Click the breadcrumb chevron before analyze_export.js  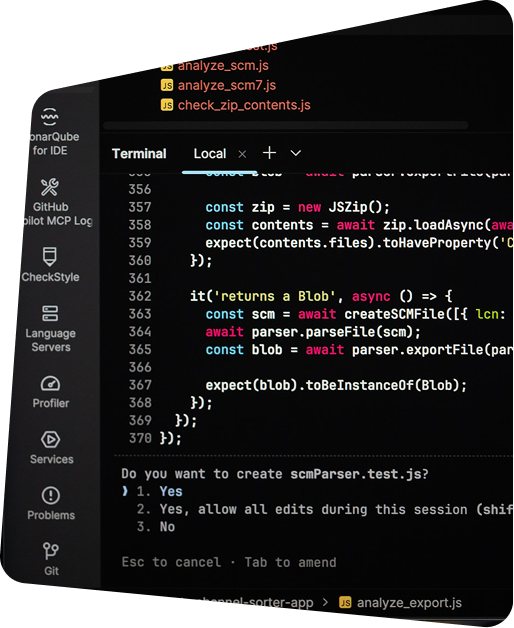coord(325,602)
